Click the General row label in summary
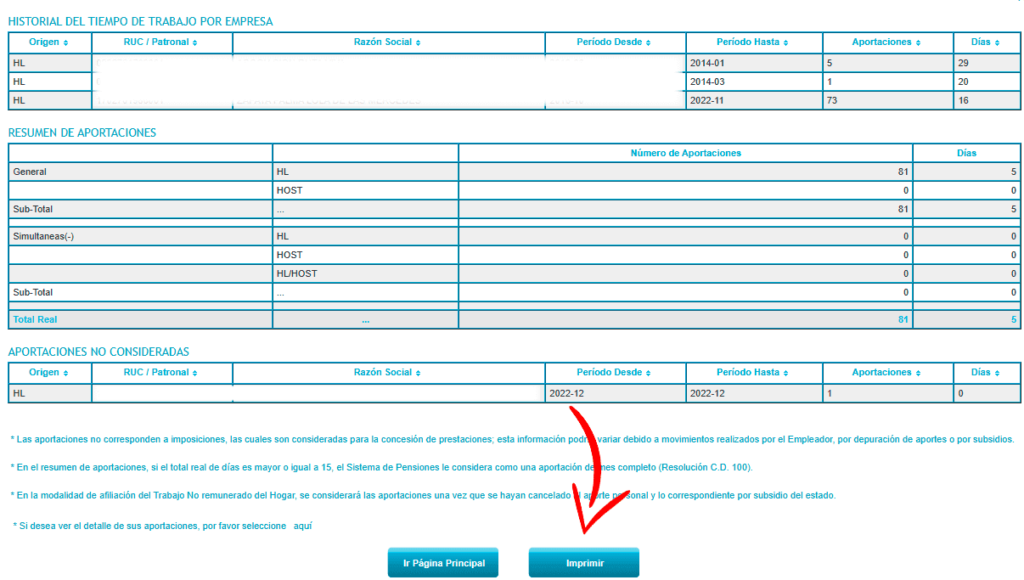 point(29,172)
